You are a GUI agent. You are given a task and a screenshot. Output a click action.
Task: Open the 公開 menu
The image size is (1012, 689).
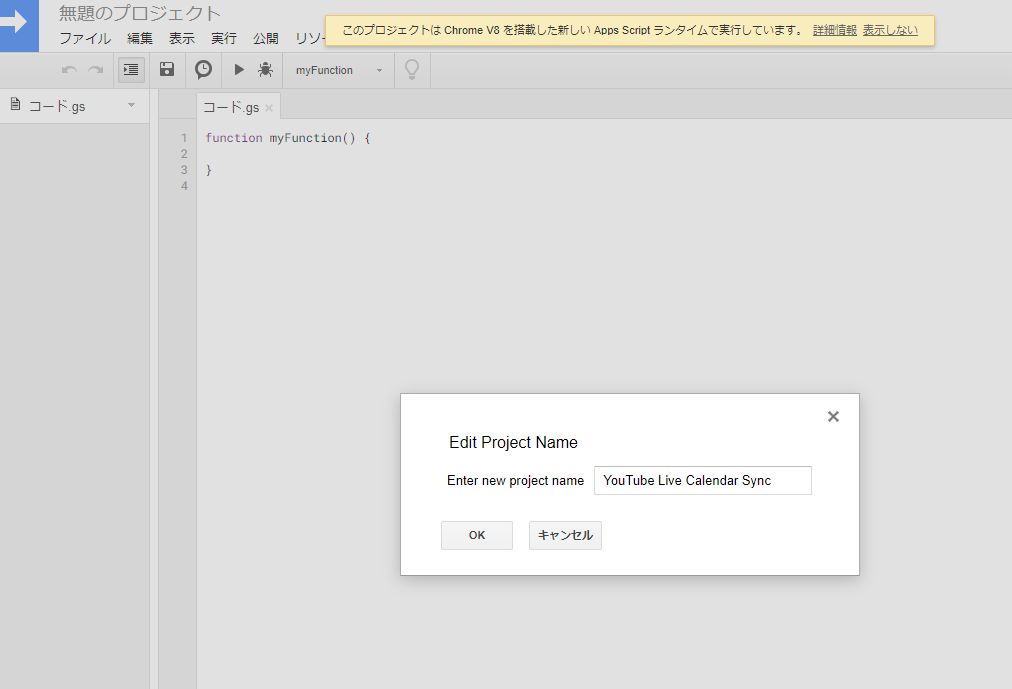(266, 39)
